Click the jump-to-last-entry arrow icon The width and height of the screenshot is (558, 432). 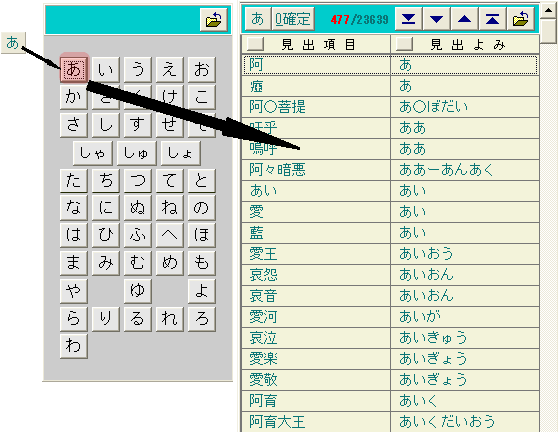[408, 19]
